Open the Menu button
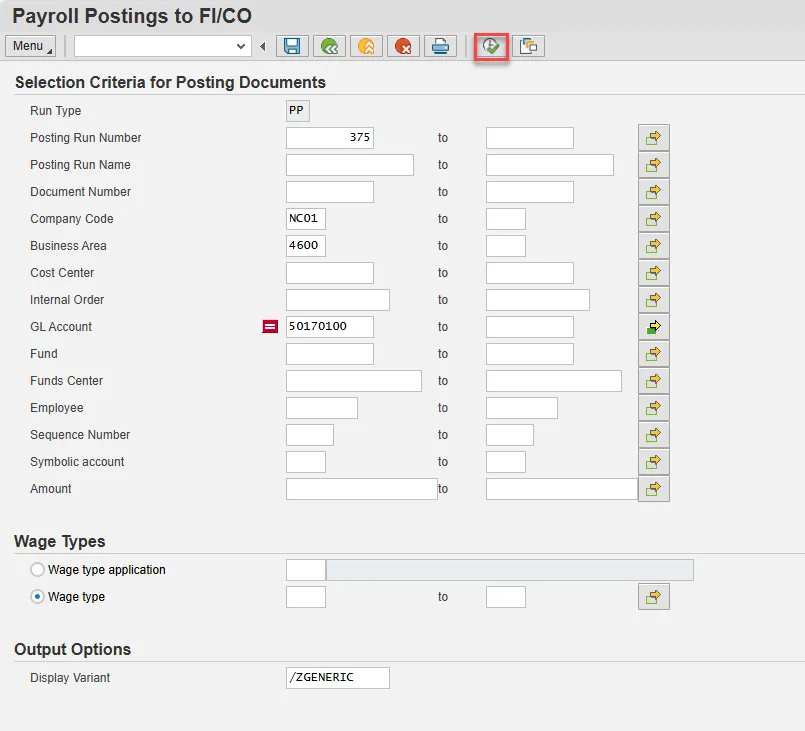The image size is (805, 731). (30, 46)
